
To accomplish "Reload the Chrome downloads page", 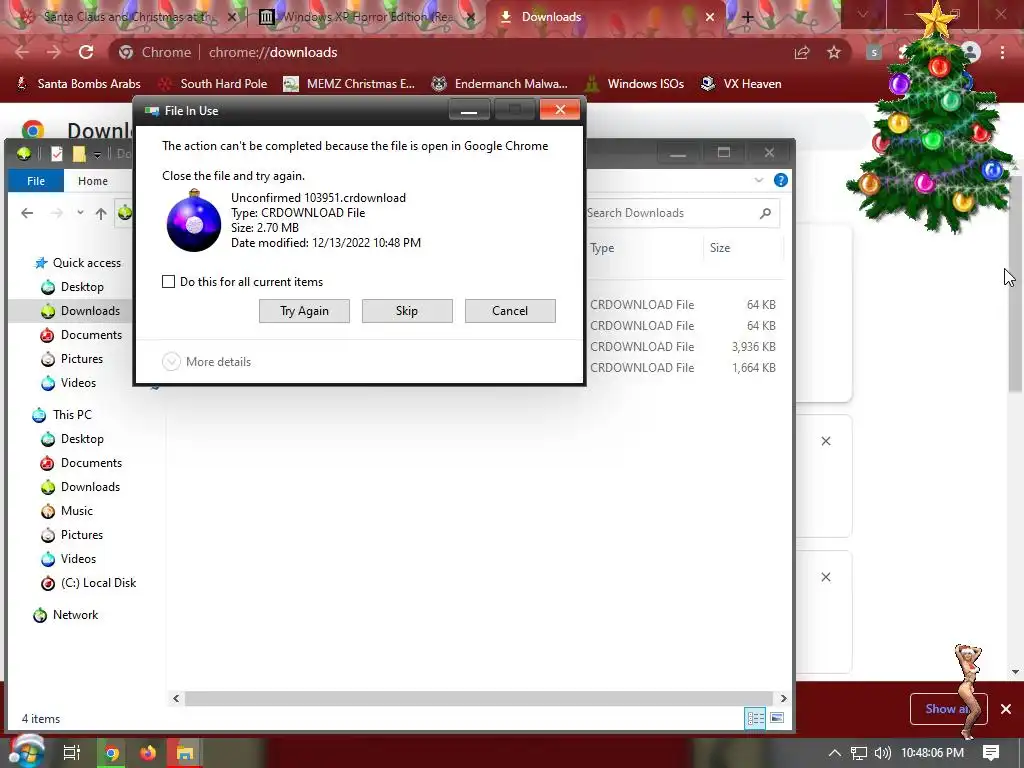I will pos(86,52).
